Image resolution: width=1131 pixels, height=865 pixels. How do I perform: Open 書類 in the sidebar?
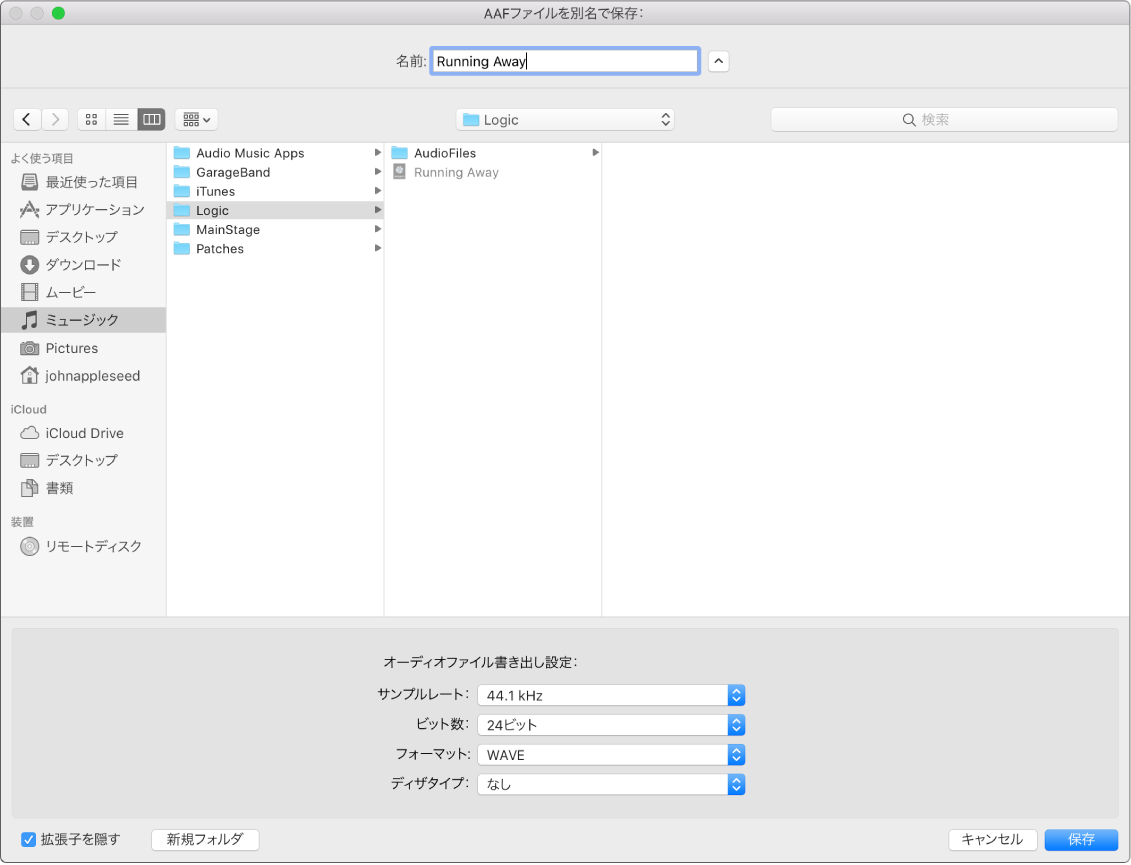[x=83, y=488]
